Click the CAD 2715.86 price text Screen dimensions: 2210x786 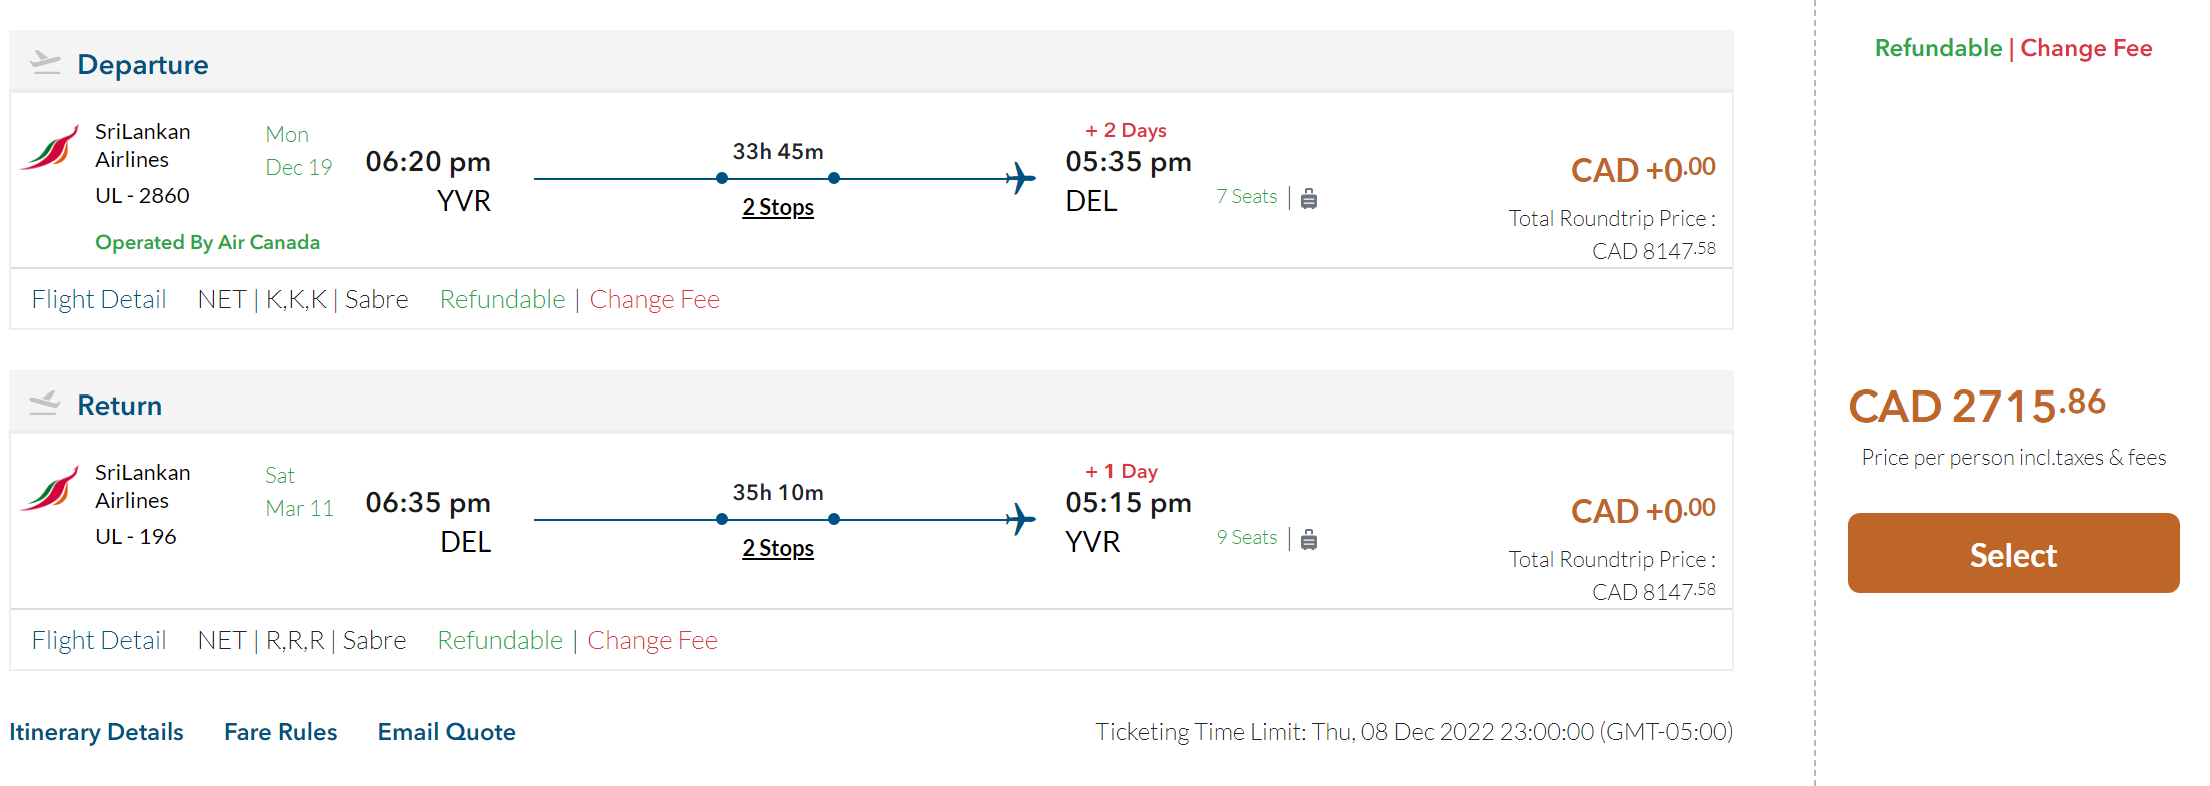pos(1976,406)
